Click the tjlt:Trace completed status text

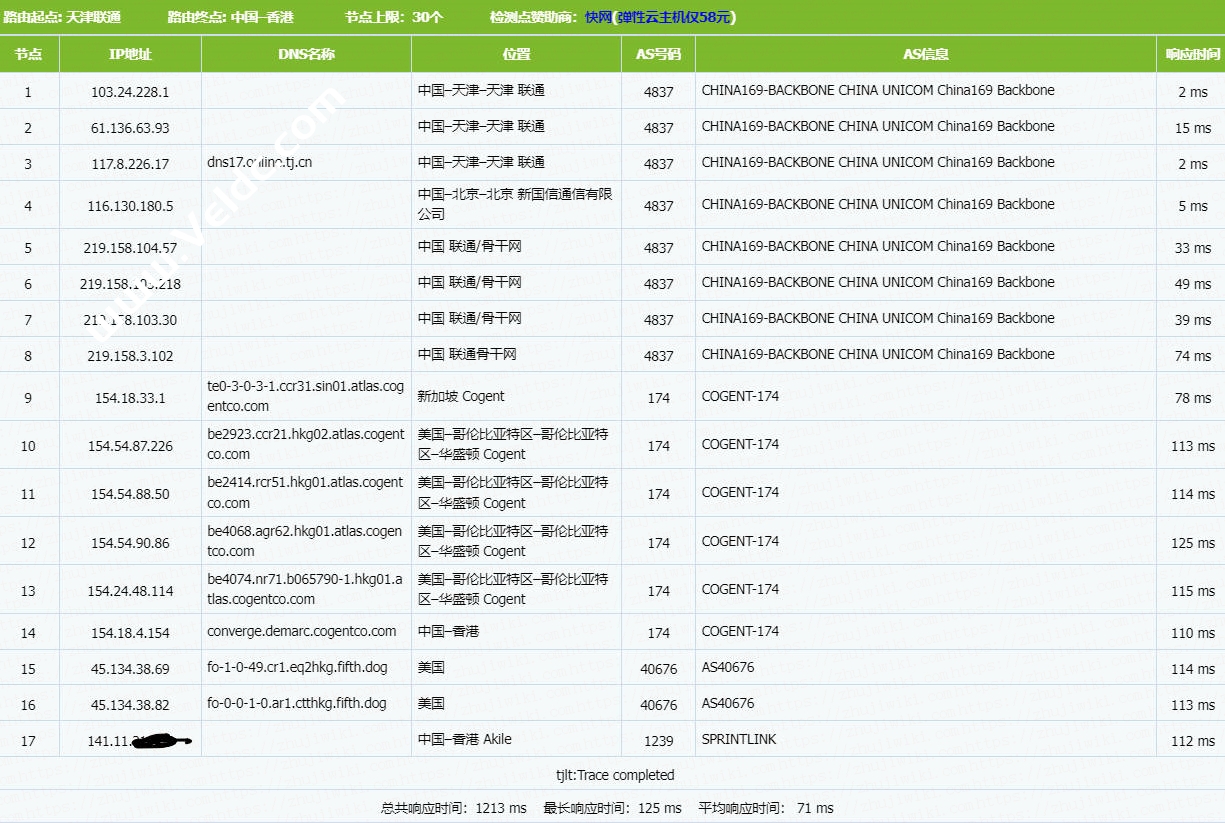coord(615,775)
